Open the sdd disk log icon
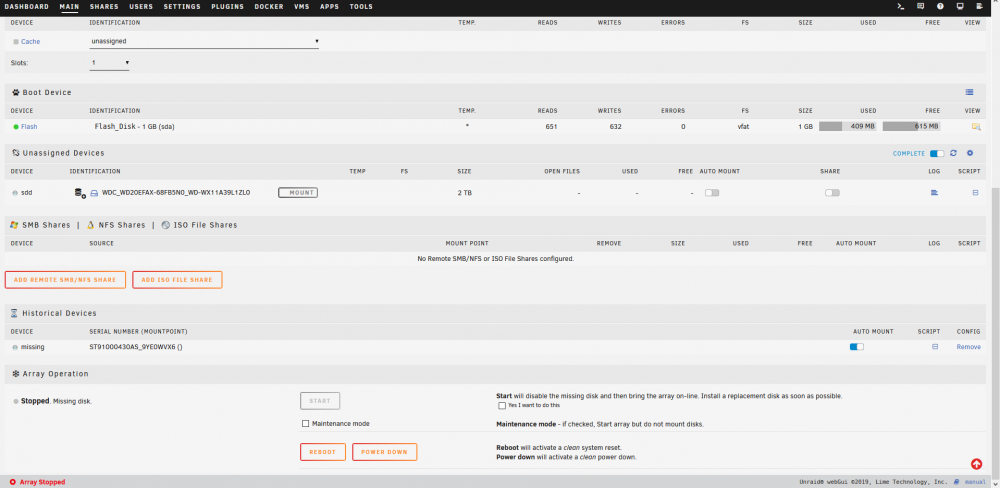Viewport: 1000px width, 488px height. point(934,193)
